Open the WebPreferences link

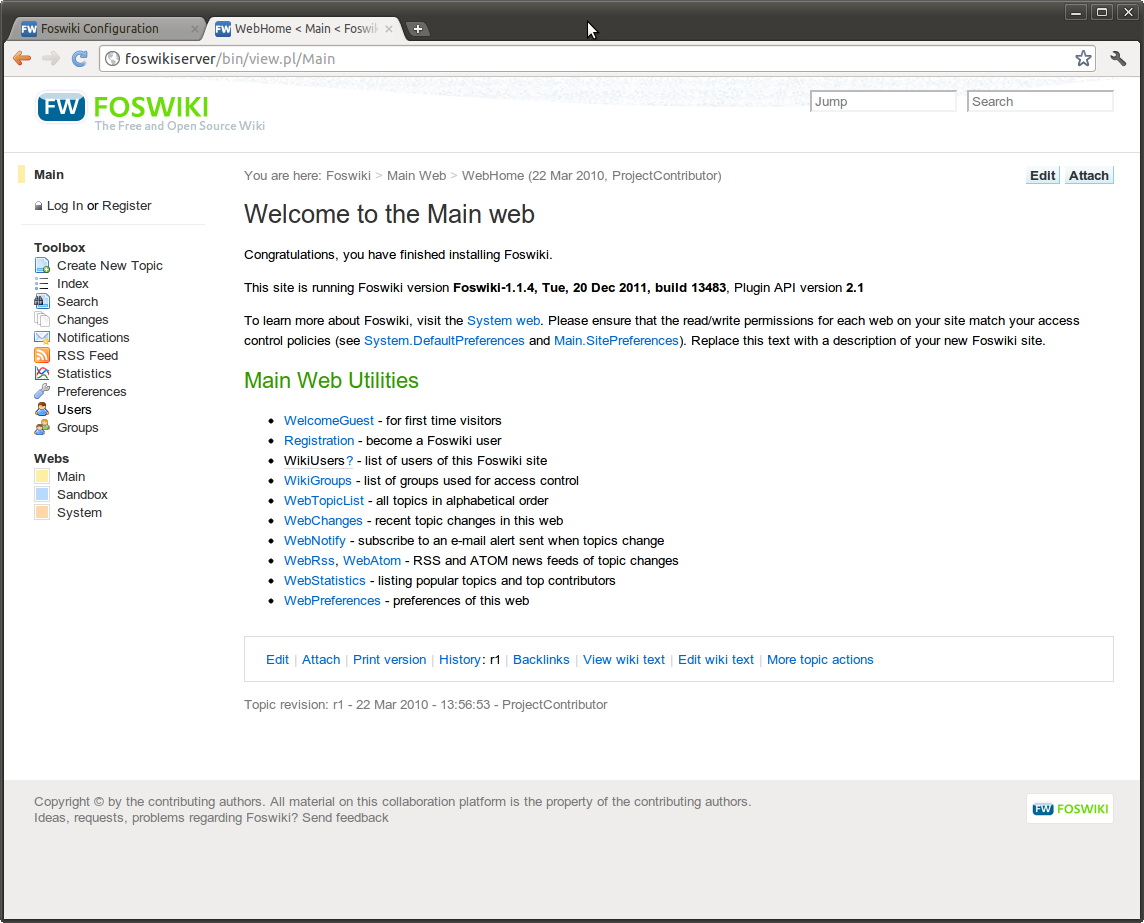(332, 600)
